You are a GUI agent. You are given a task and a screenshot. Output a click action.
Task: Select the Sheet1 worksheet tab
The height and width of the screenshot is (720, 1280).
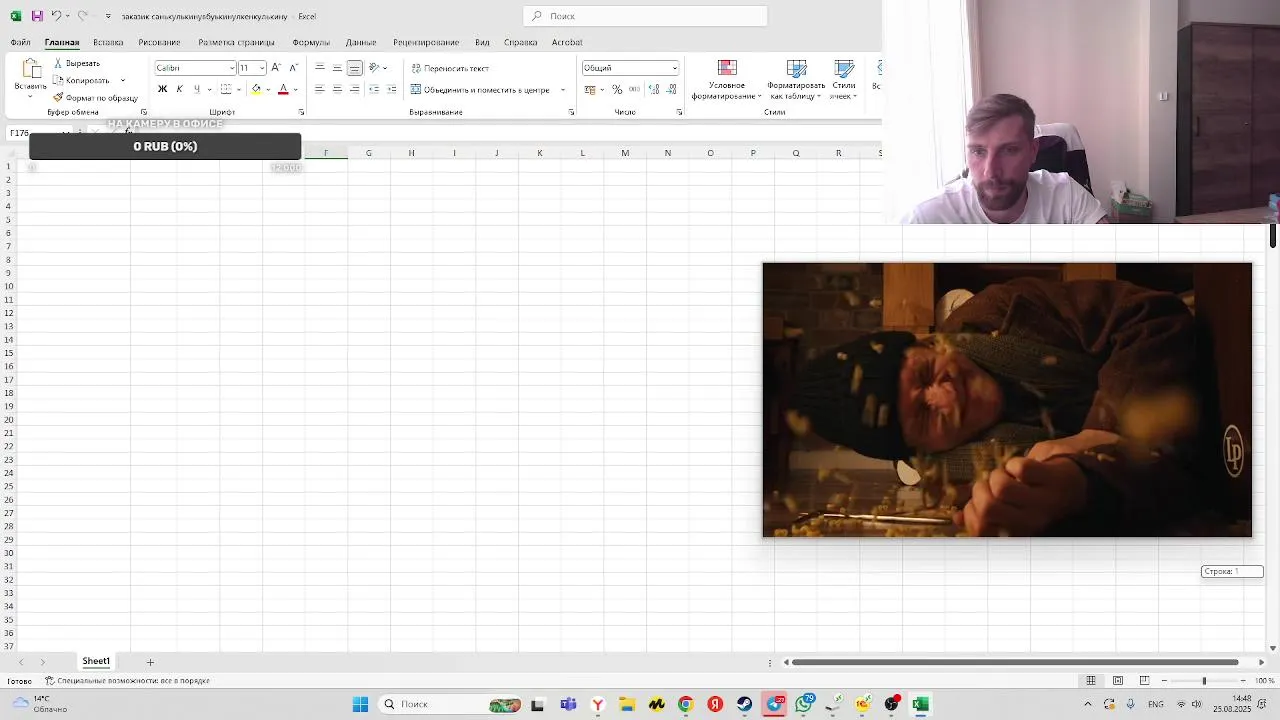coord(96,661)
